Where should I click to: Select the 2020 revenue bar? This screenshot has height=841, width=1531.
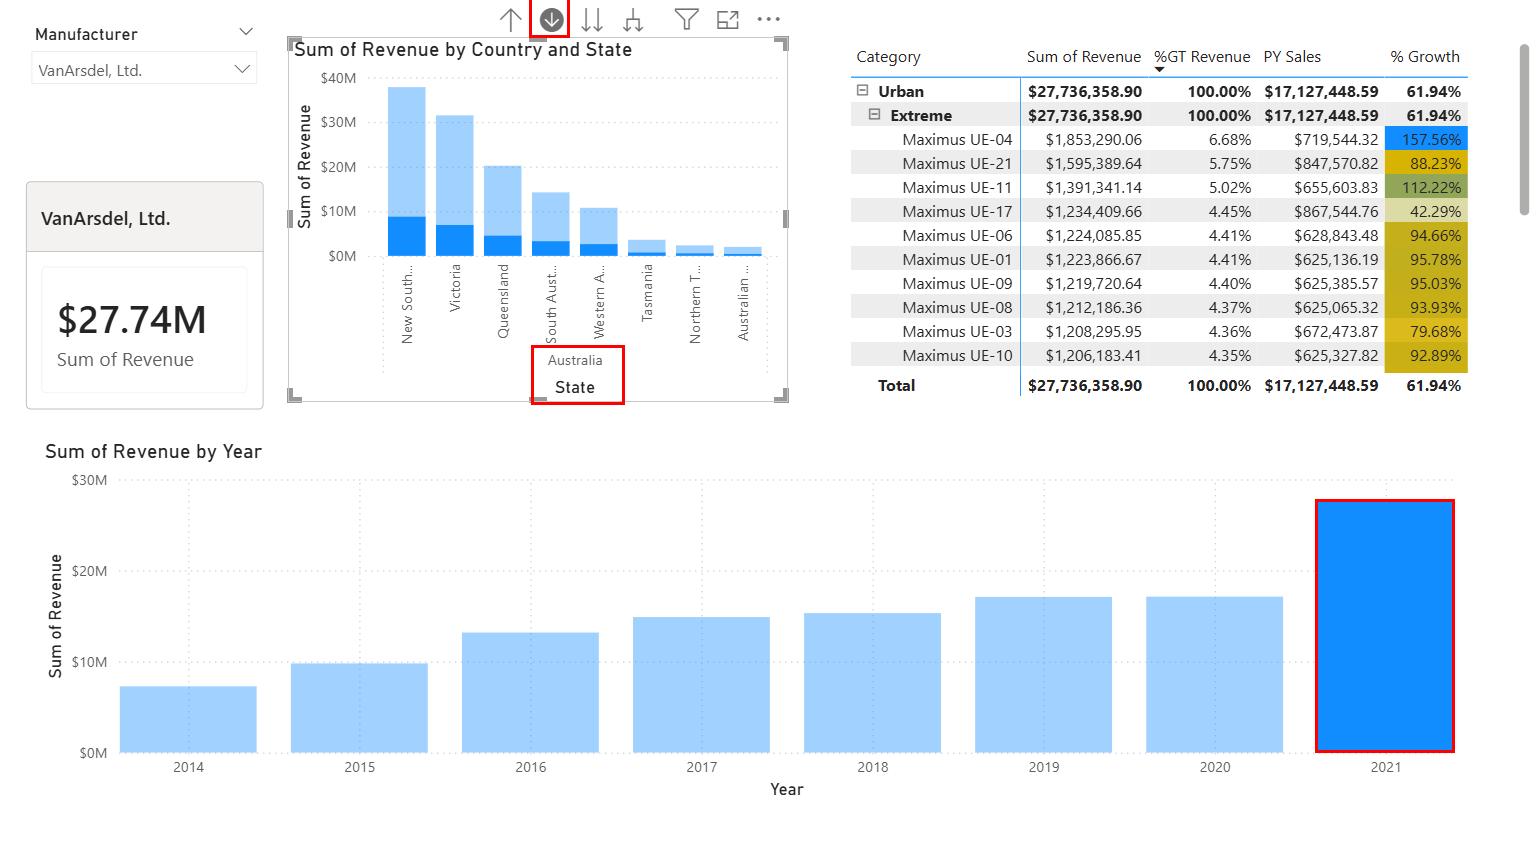coord(1214,675)
